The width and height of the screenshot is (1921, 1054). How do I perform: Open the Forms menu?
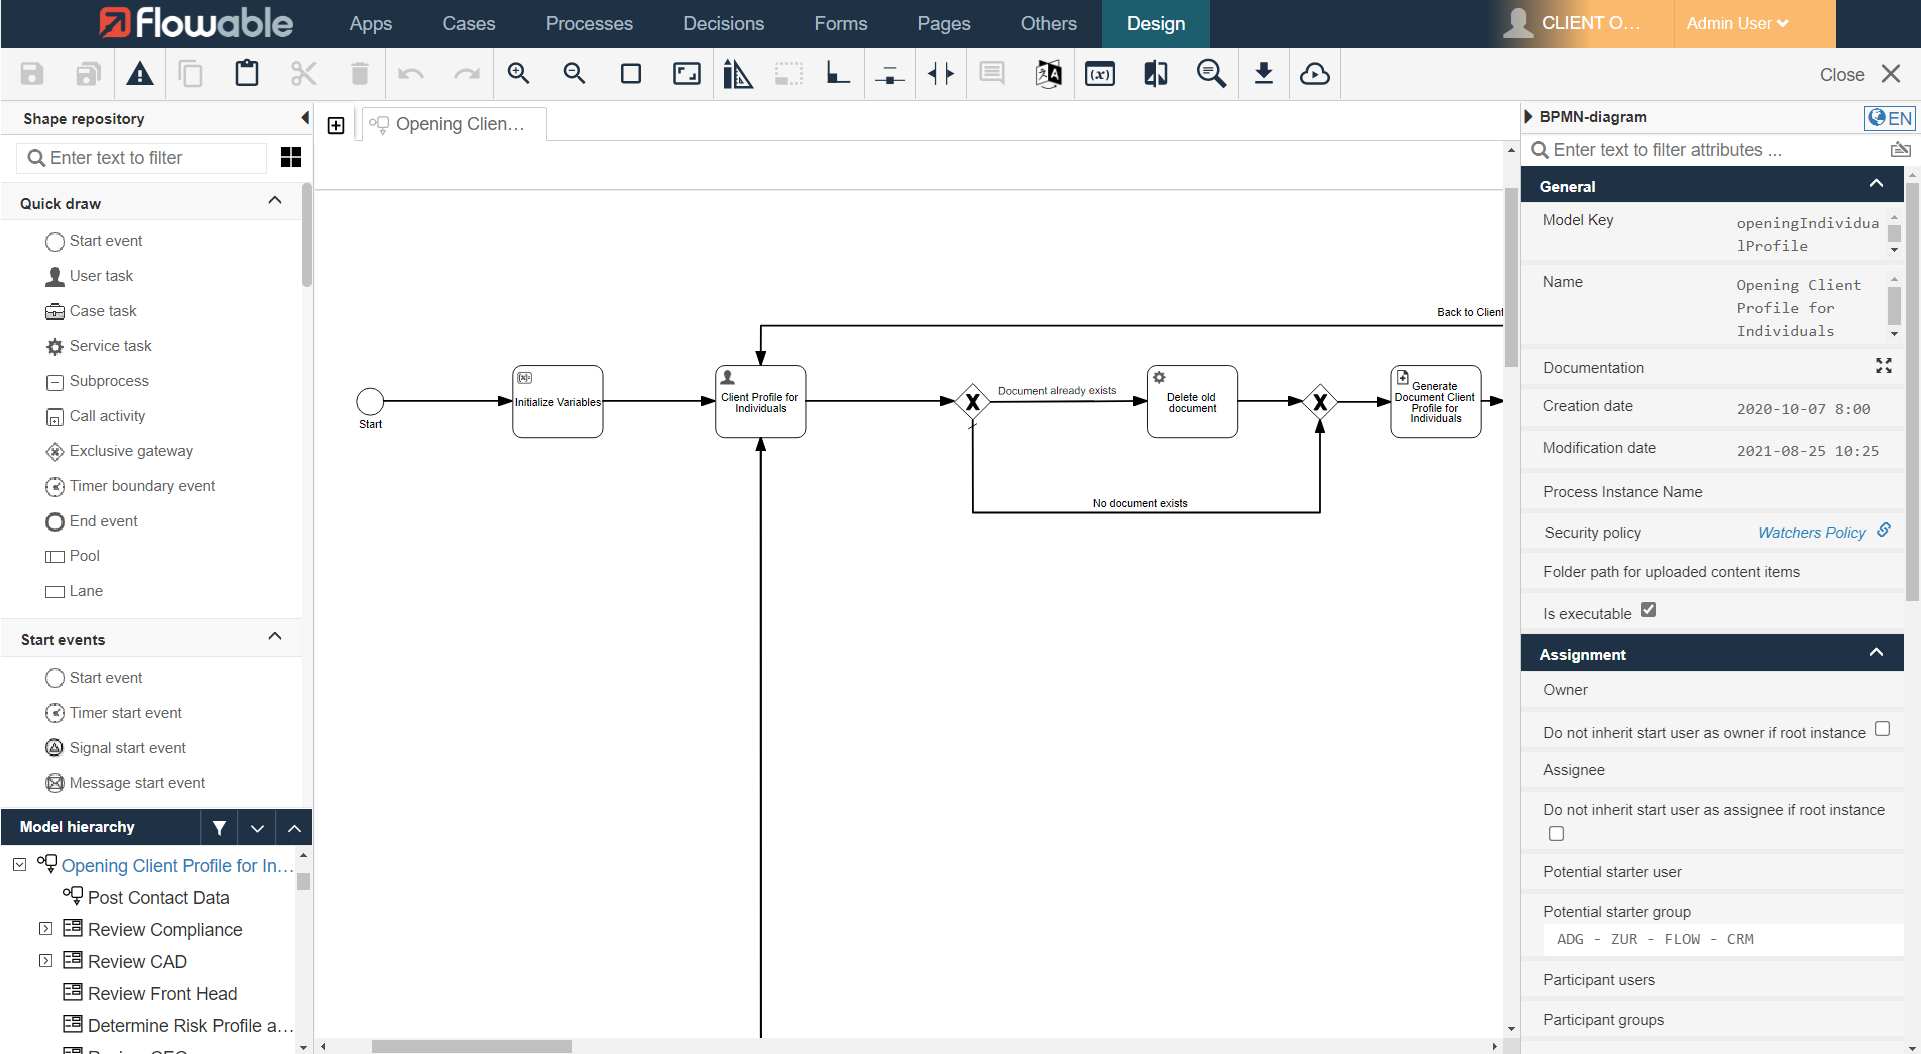click(x=841, y=23)
